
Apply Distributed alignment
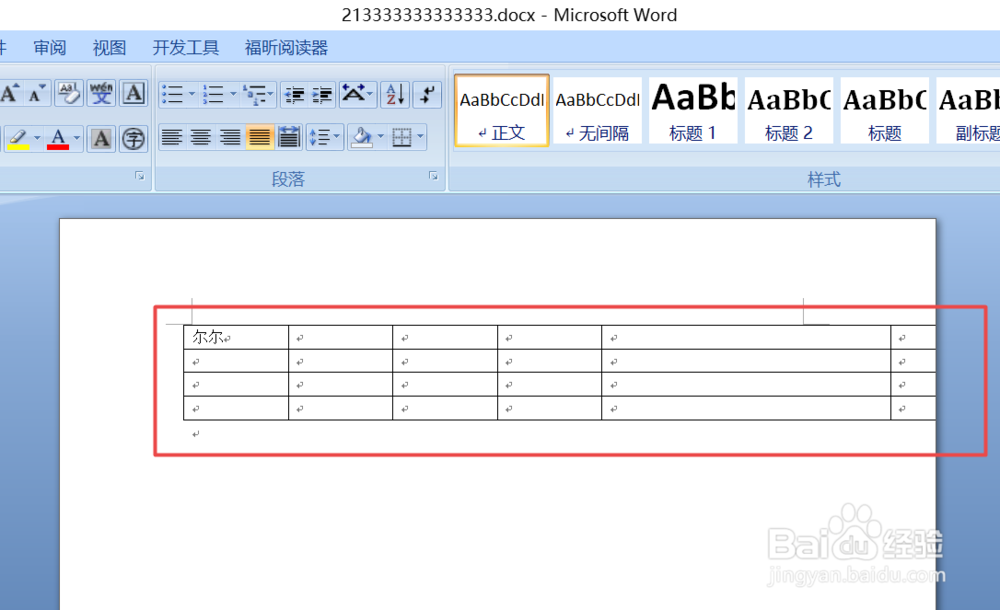click(288, 137)
